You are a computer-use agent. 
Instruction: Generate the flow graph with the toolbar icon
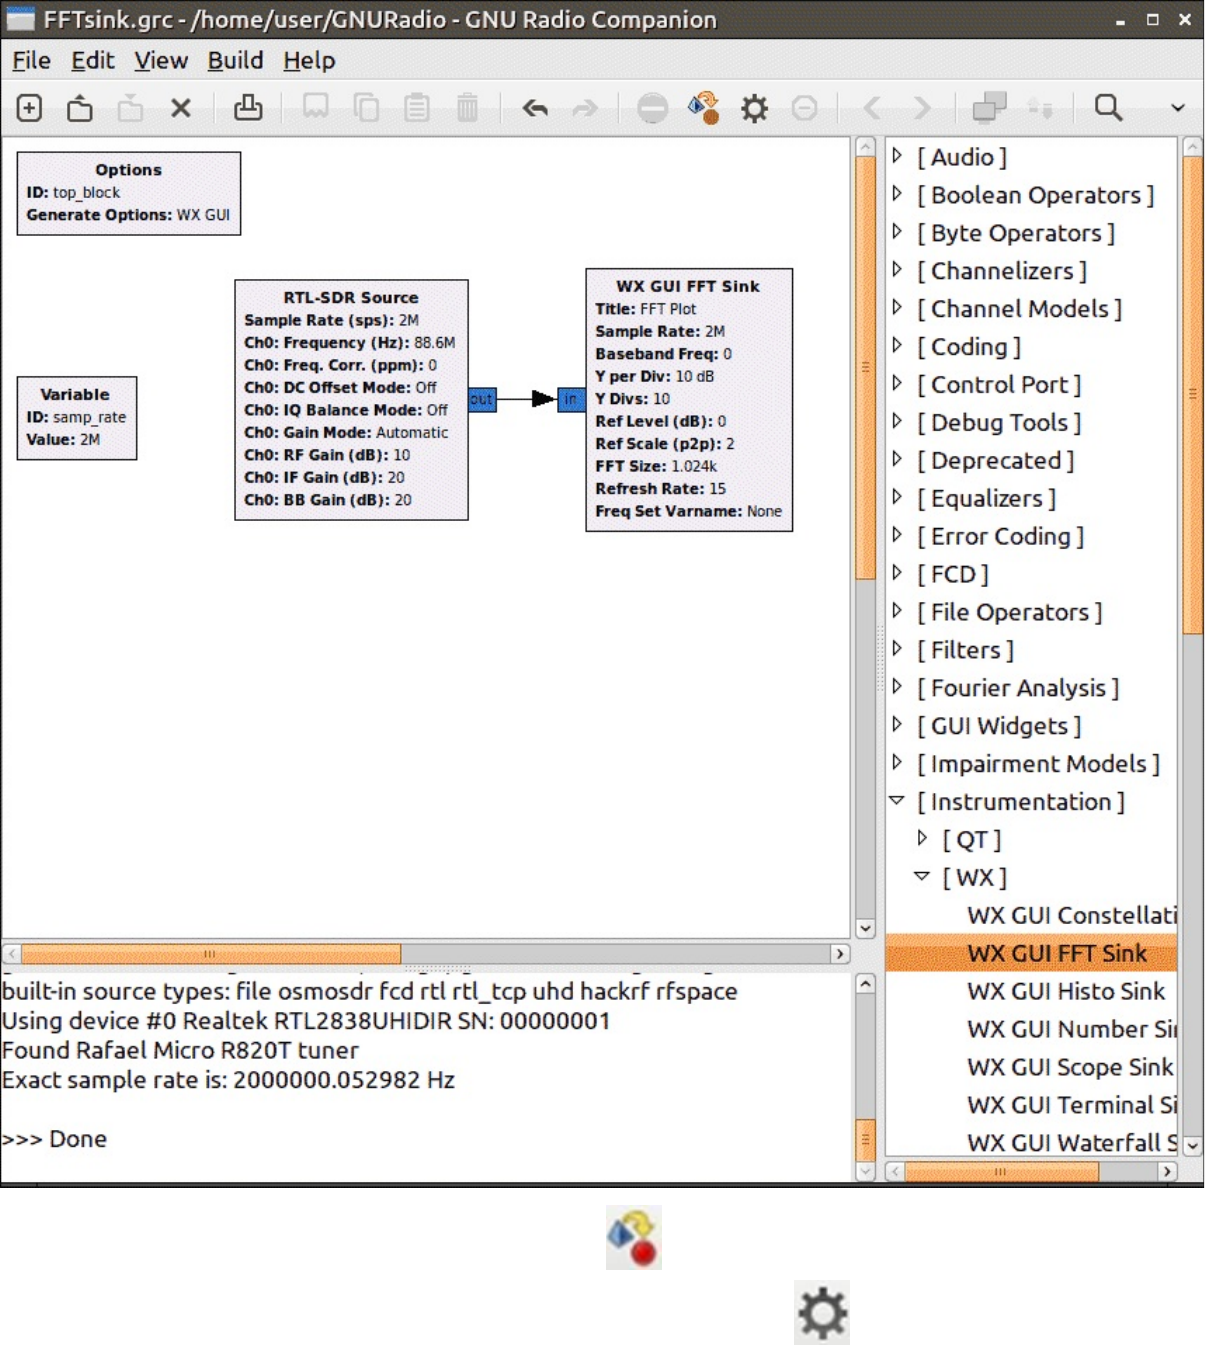pos(704,107)
